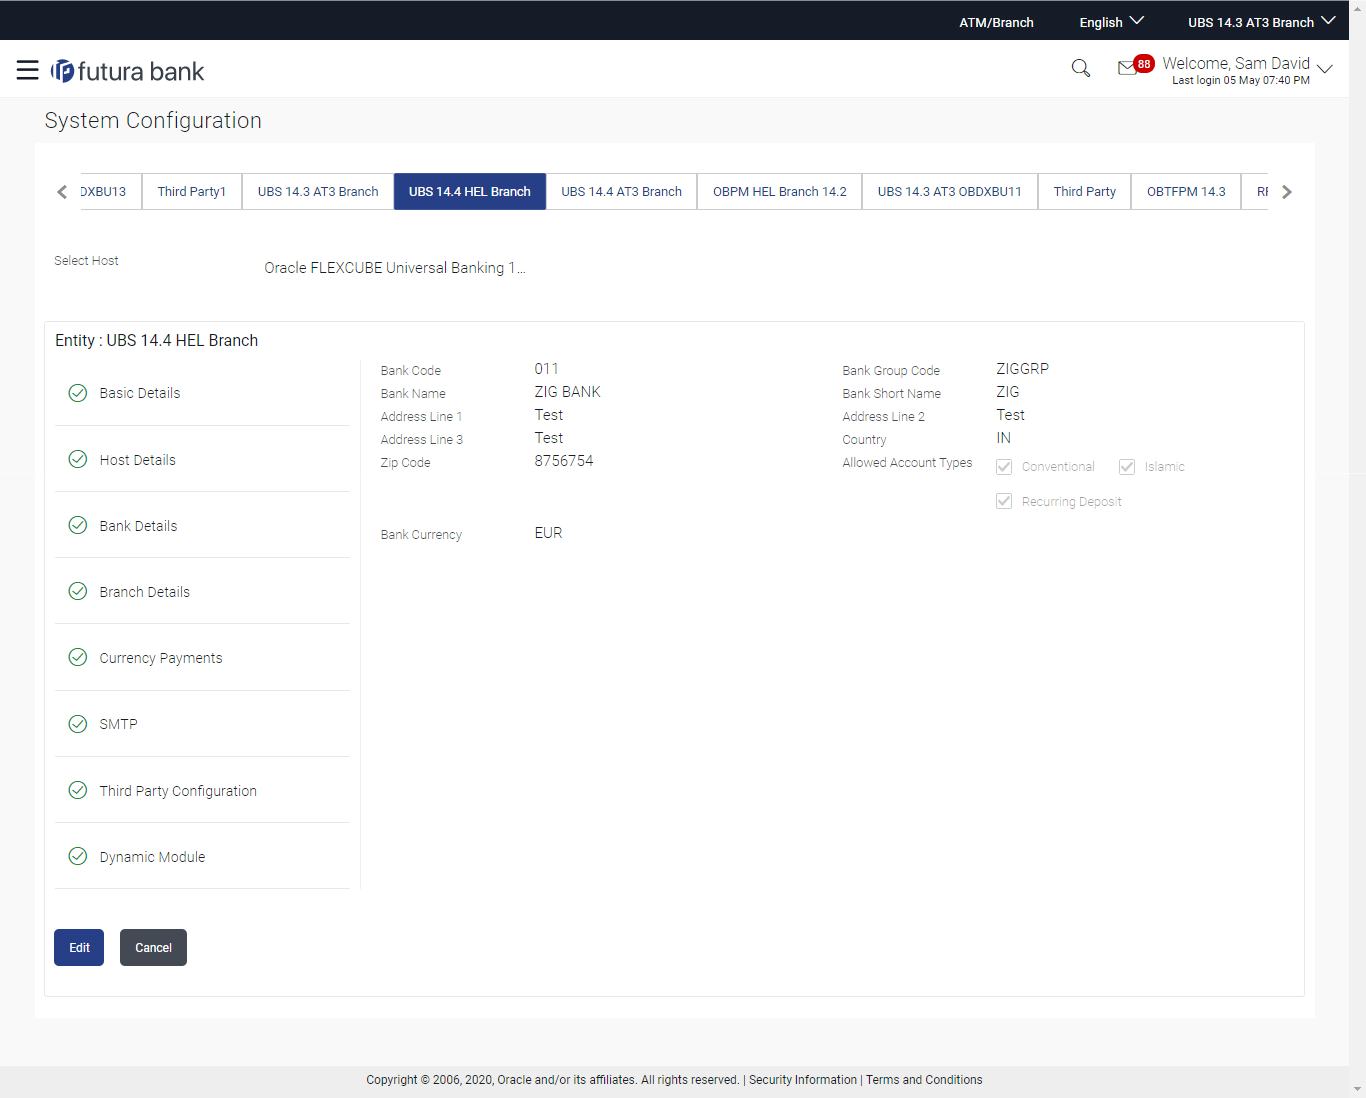Switch to the UBS 14.3 AT3 Branch tab
This screenshot has width=1366, height=1098.
tap(318, 191)
